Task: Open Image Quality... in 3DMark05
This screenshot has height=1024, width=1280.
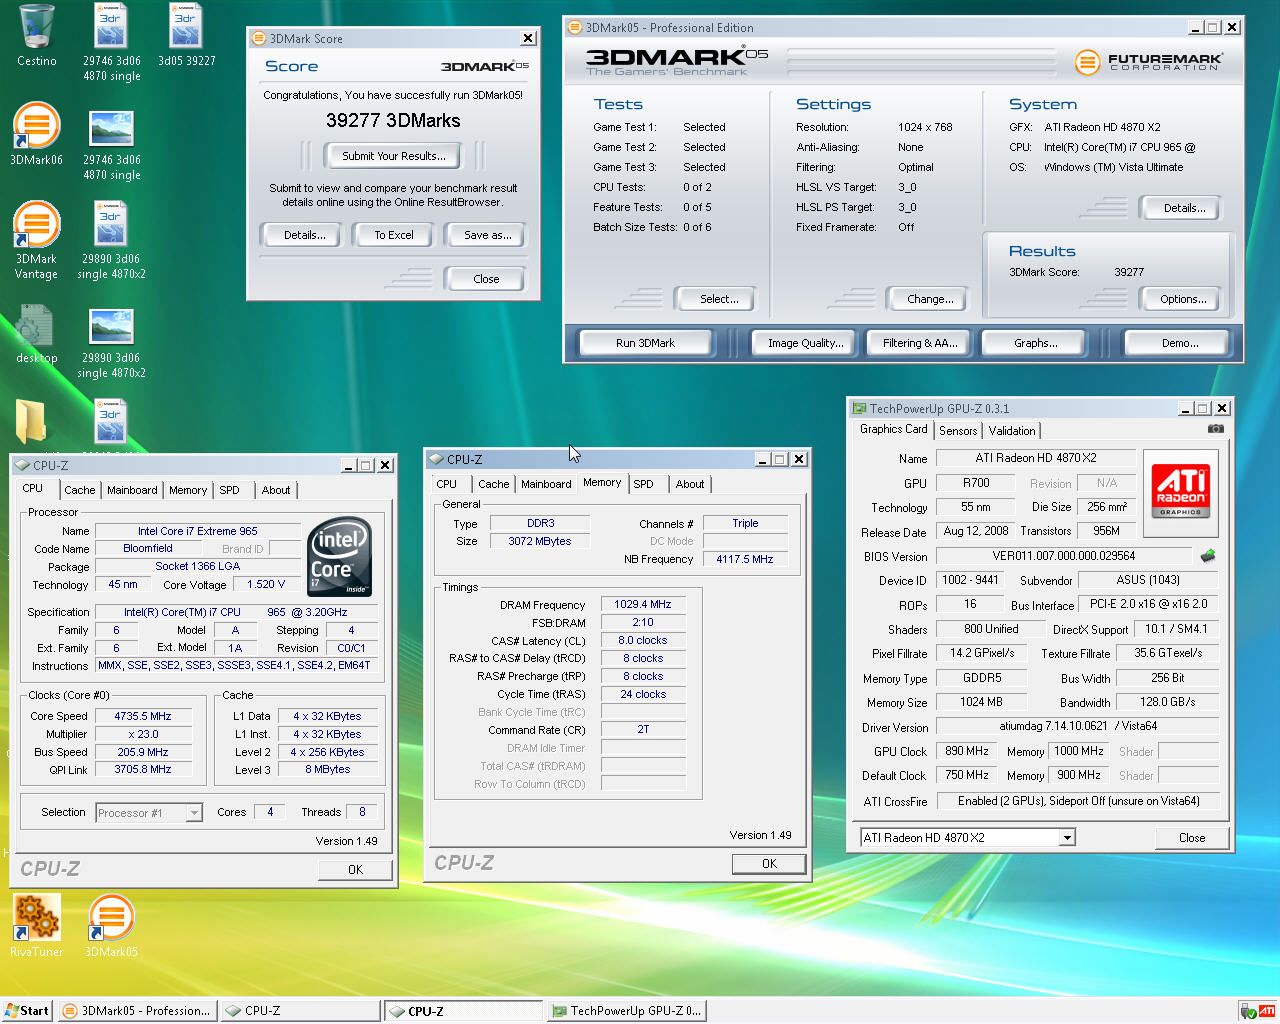Action: pyautogui.click(x=806, y=343)
